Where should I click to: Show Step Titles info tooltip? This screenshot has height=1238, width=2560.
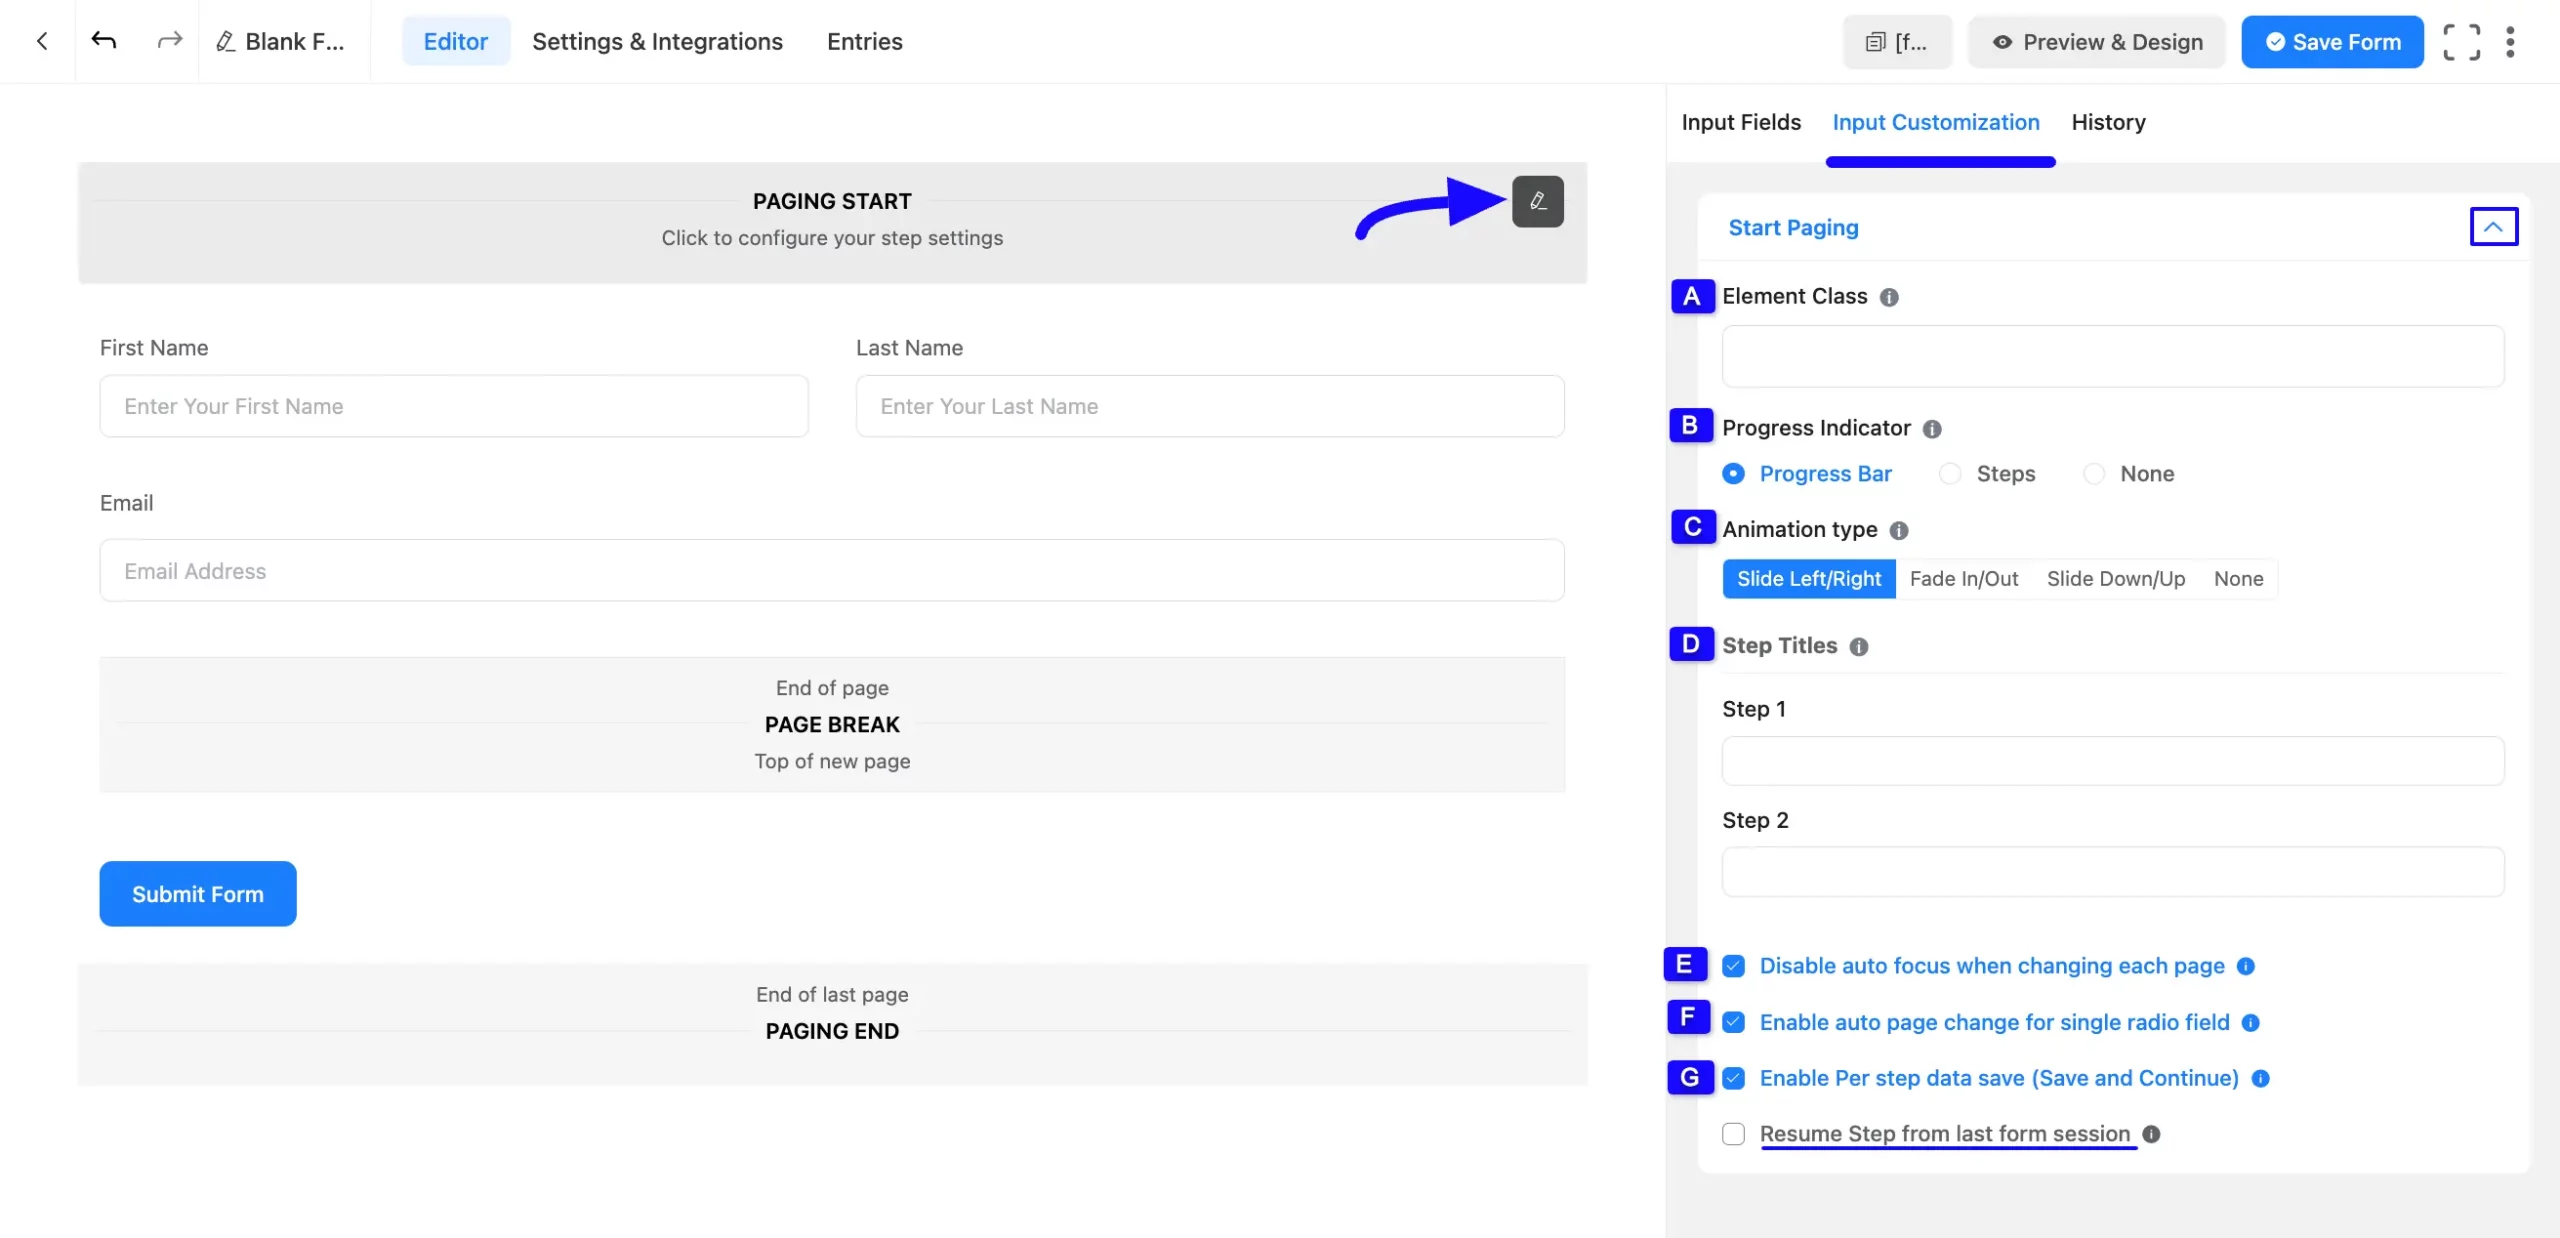click(x=1859, y=647)
